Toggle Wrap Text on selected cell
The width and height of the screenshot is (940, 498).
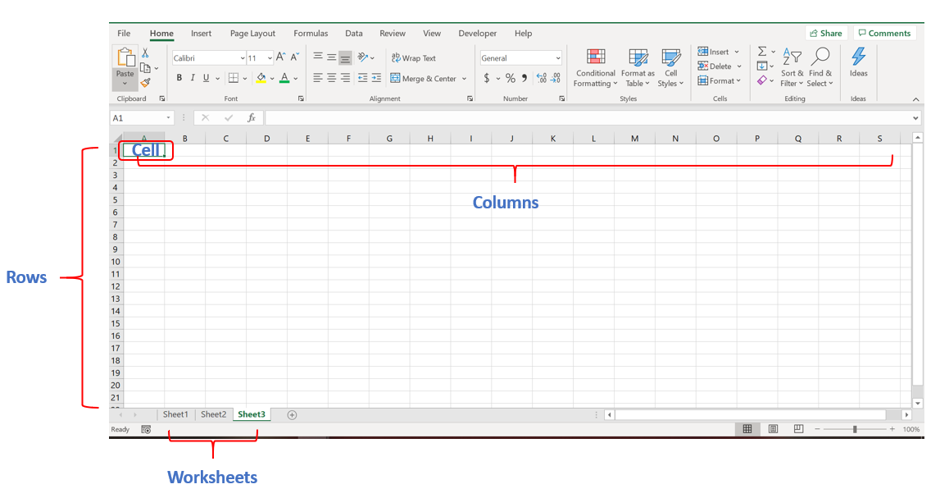[x=414, y=58]
